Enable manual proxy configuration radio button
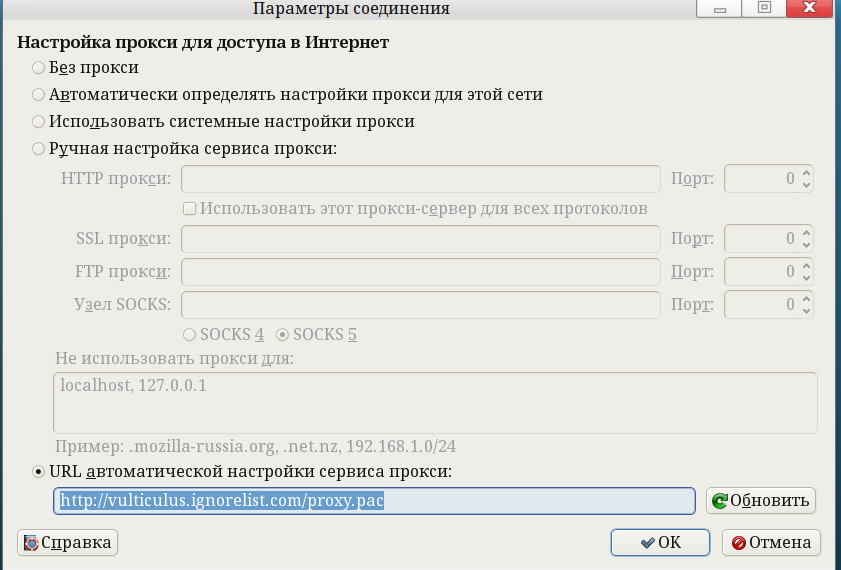The width and height of the screenshot is (841, 570). pos(39,148)
